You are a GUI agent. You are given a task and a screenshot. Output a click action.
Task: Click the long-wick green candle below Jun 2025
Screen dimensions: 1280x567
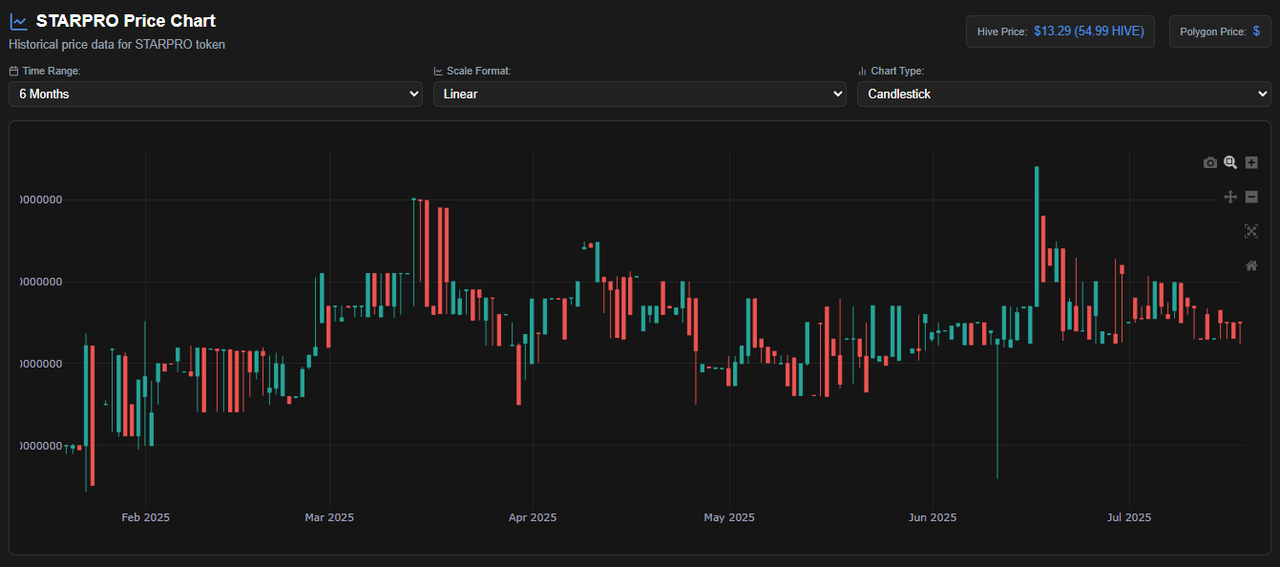pos(997,409)
